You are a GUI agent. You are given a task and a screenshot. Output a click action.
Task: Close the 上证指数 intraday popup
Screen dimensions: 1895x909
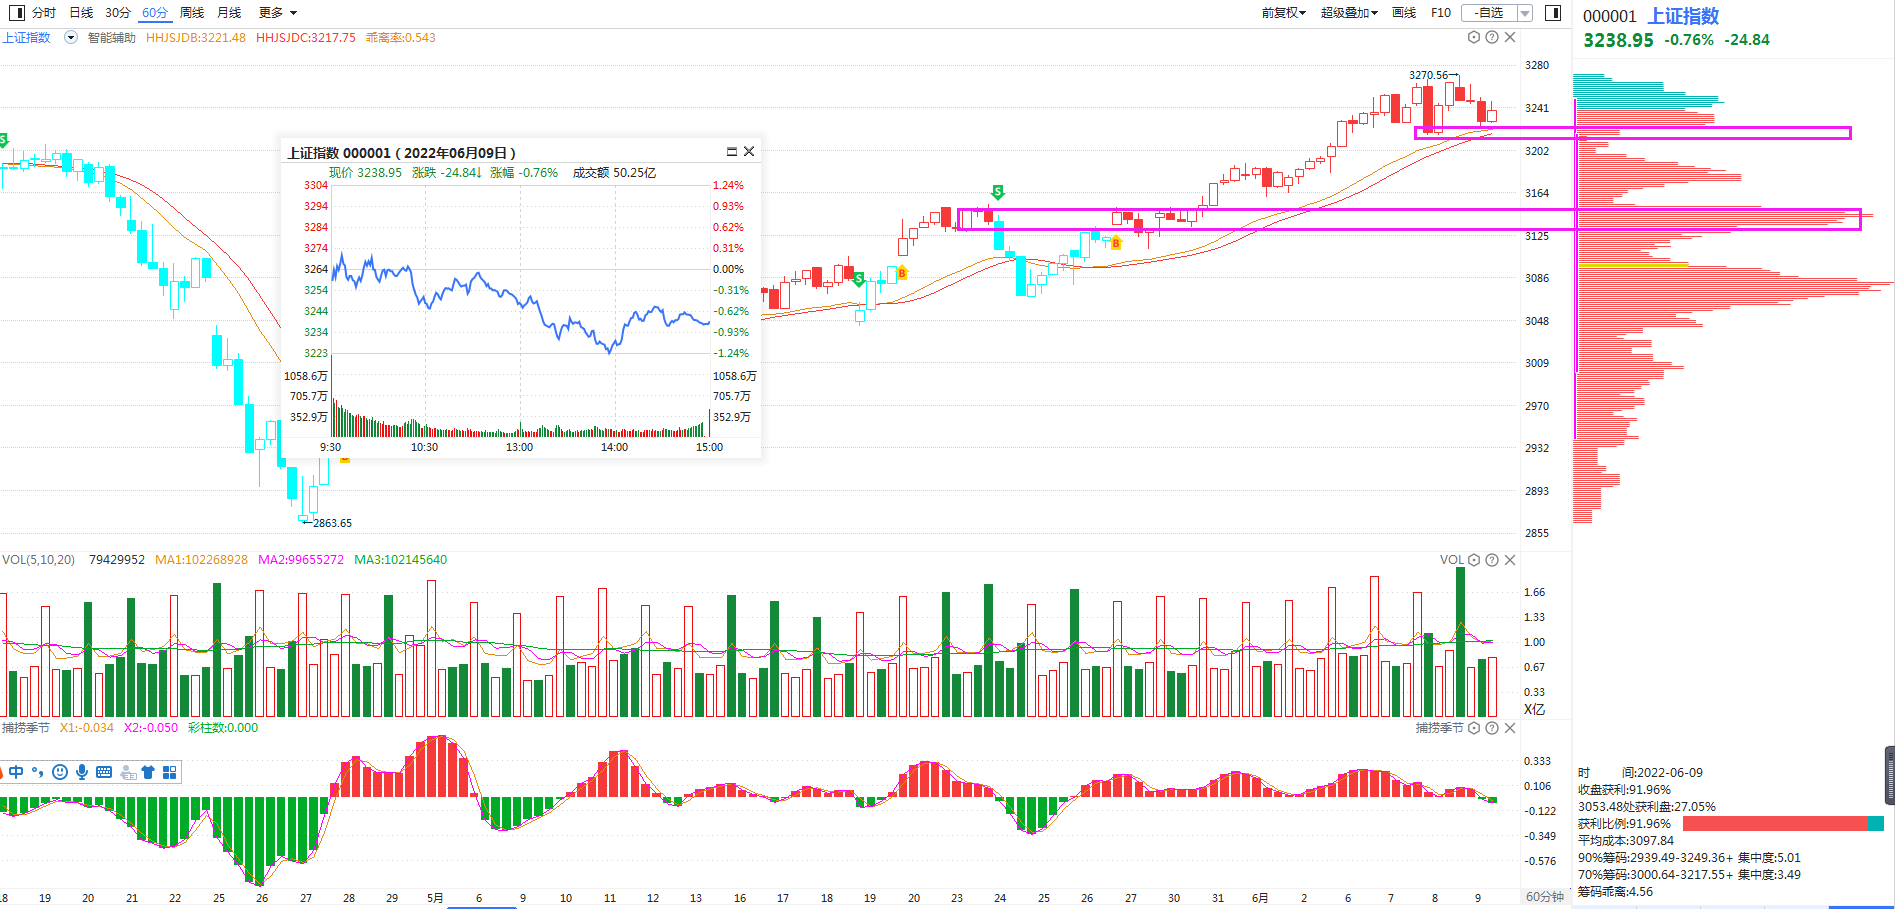pyautogui.click(x=749, y=152)
